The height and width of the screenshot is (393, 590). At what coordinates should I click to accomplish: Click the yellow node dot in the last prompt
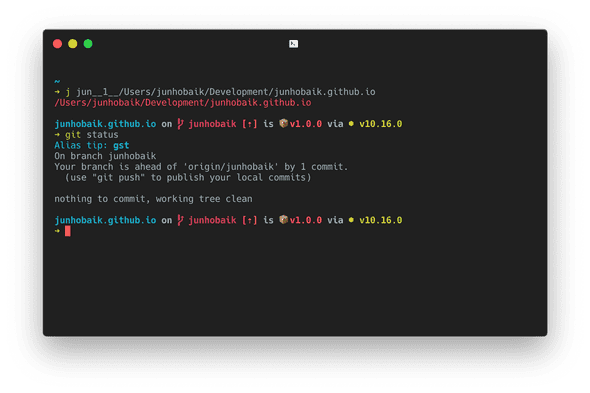(x=351, y=220)
